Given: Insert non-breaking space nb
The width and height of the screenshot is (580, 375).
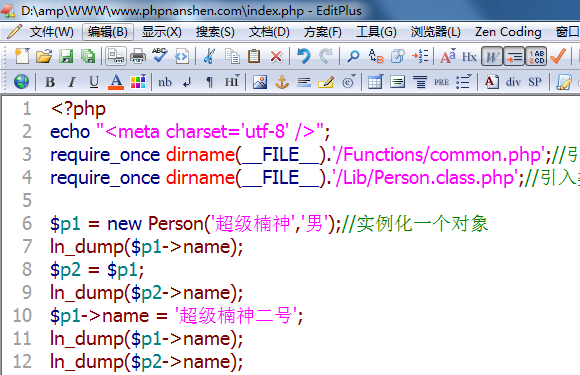Looking at the screenshot, I should 165,82.
